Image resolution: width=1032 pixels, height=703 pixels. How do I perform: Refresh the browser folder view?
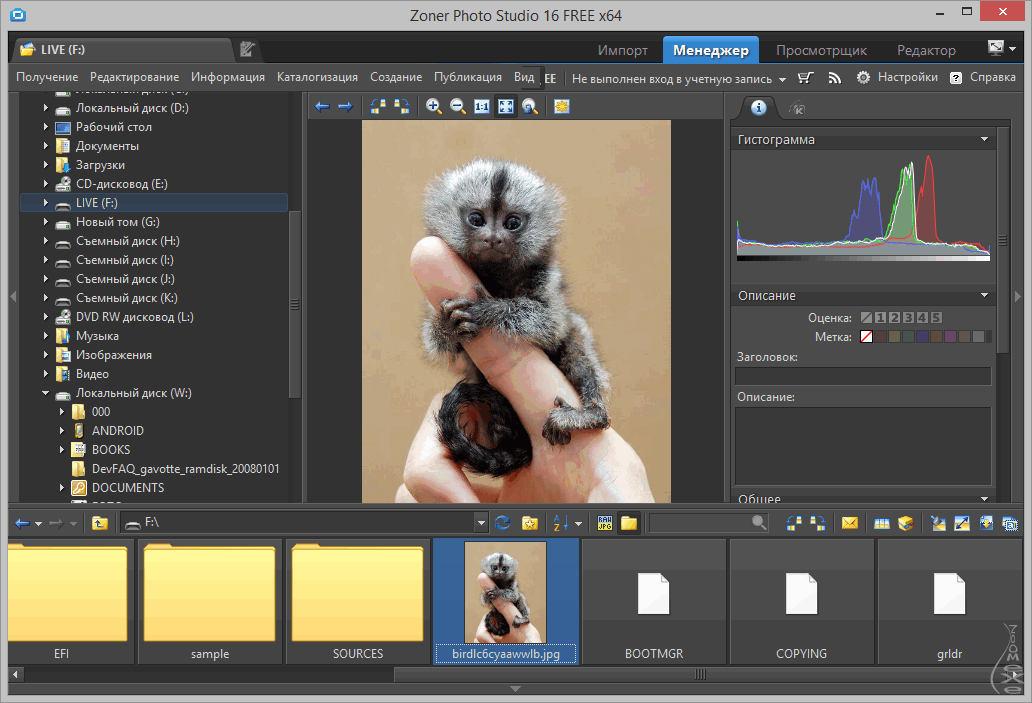pos(503,523)
